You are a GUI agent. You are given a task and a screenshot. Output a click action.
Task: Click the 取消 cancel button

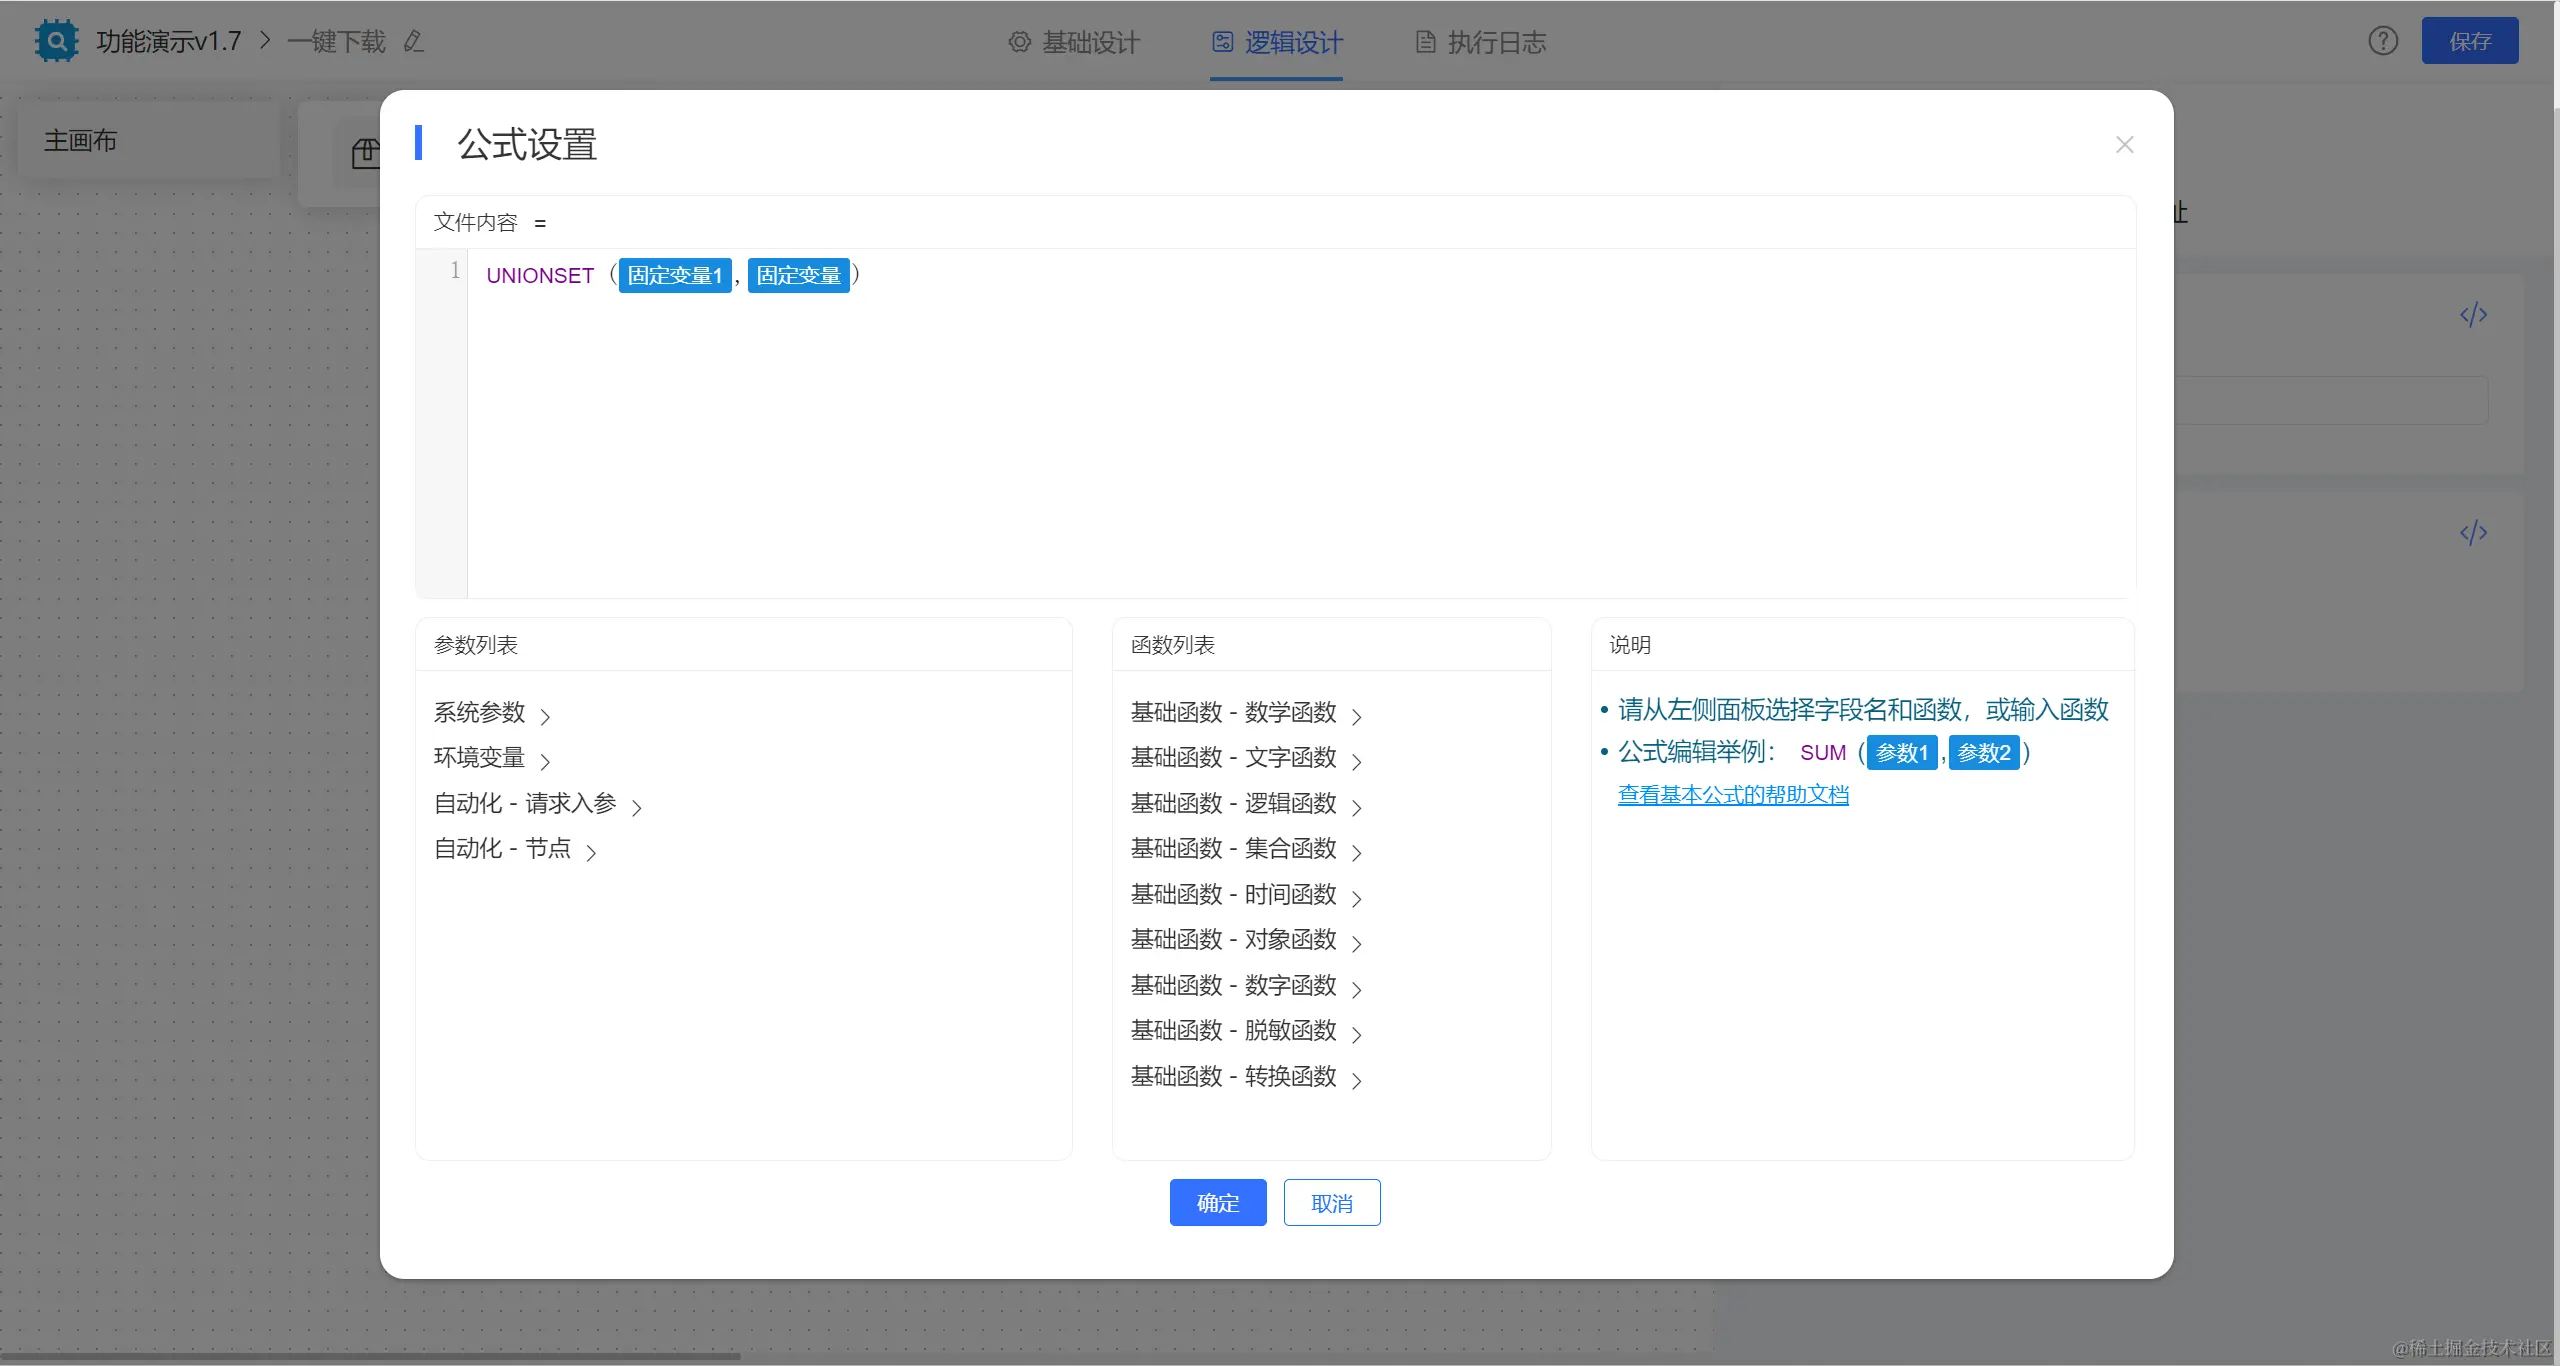[1331, 1203]
